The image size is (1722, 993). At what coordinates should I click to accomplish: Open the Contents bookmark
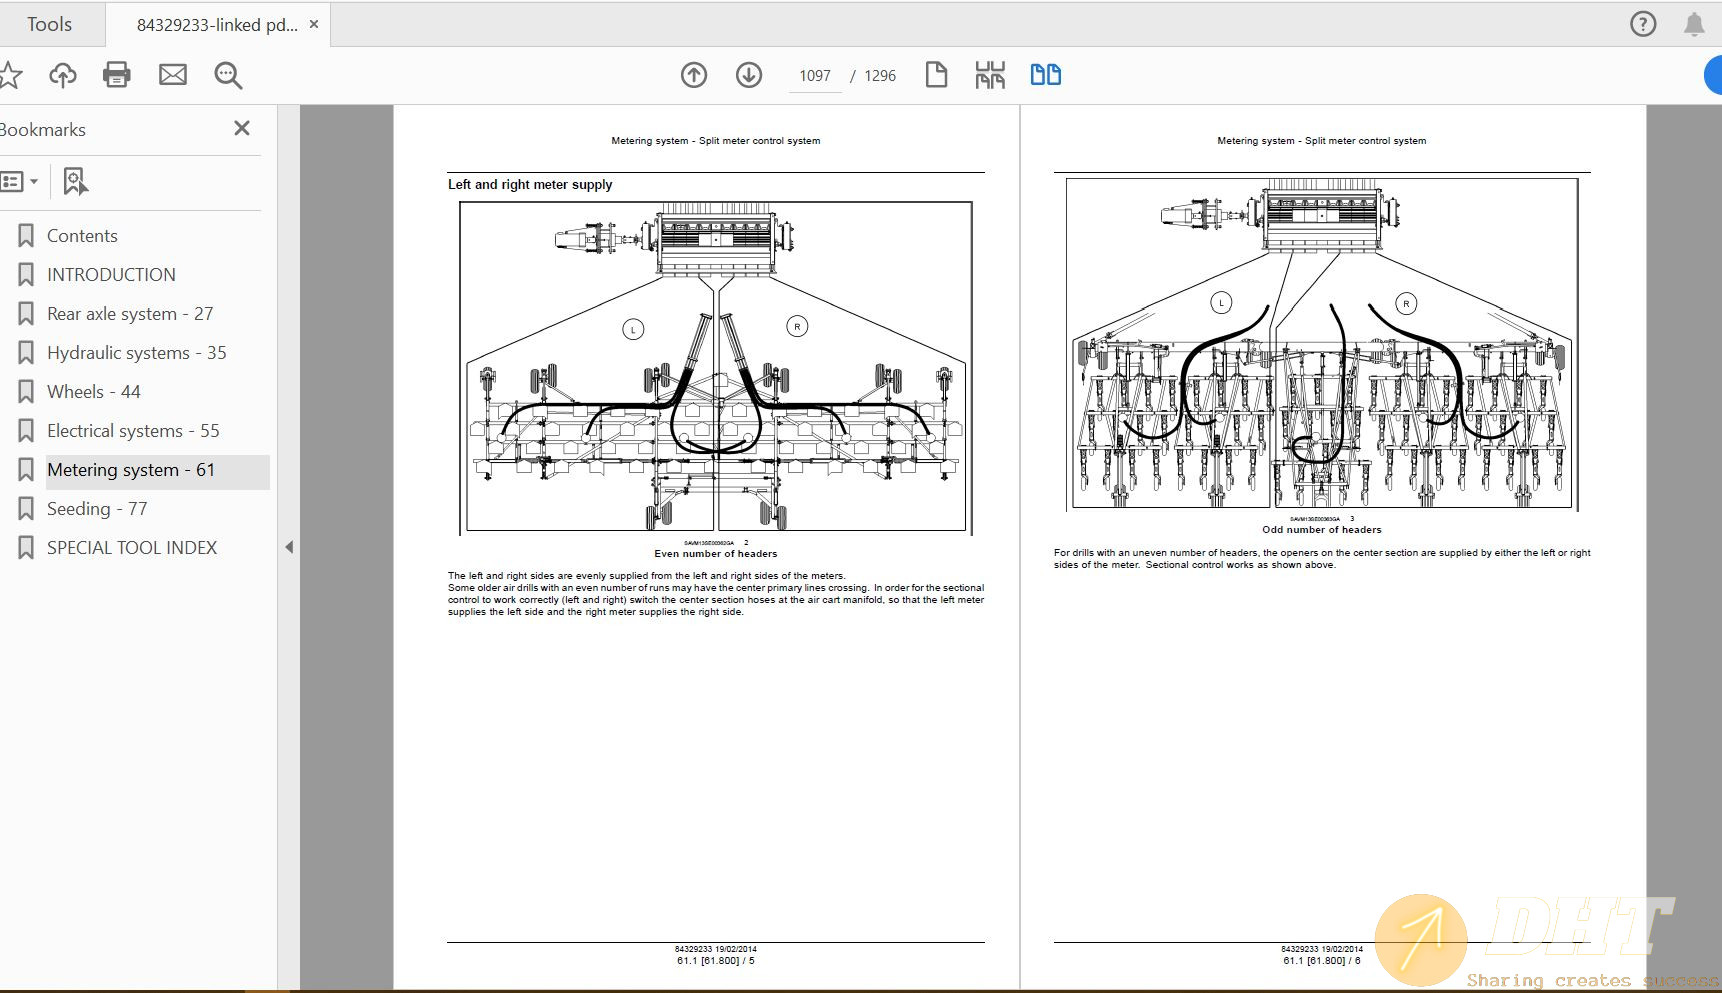point(82,236)
